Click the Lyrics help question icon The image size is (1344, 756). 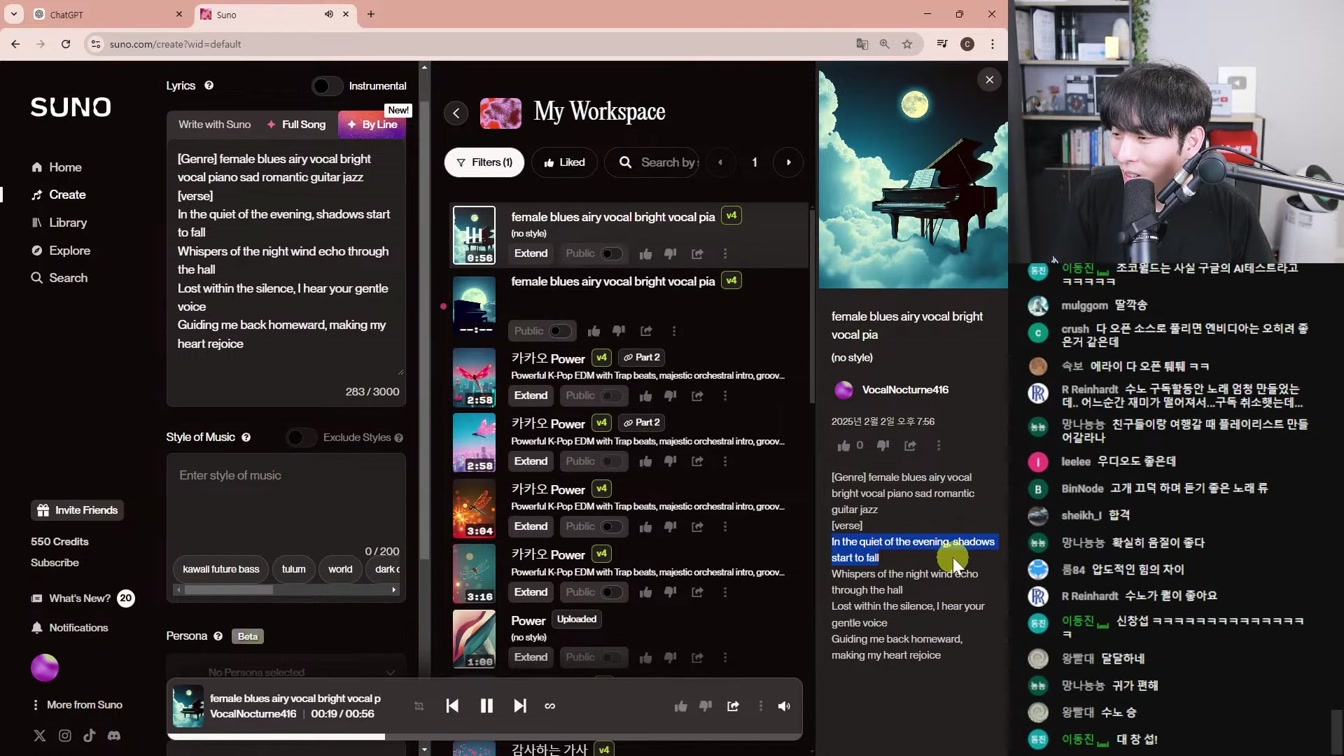209,86
